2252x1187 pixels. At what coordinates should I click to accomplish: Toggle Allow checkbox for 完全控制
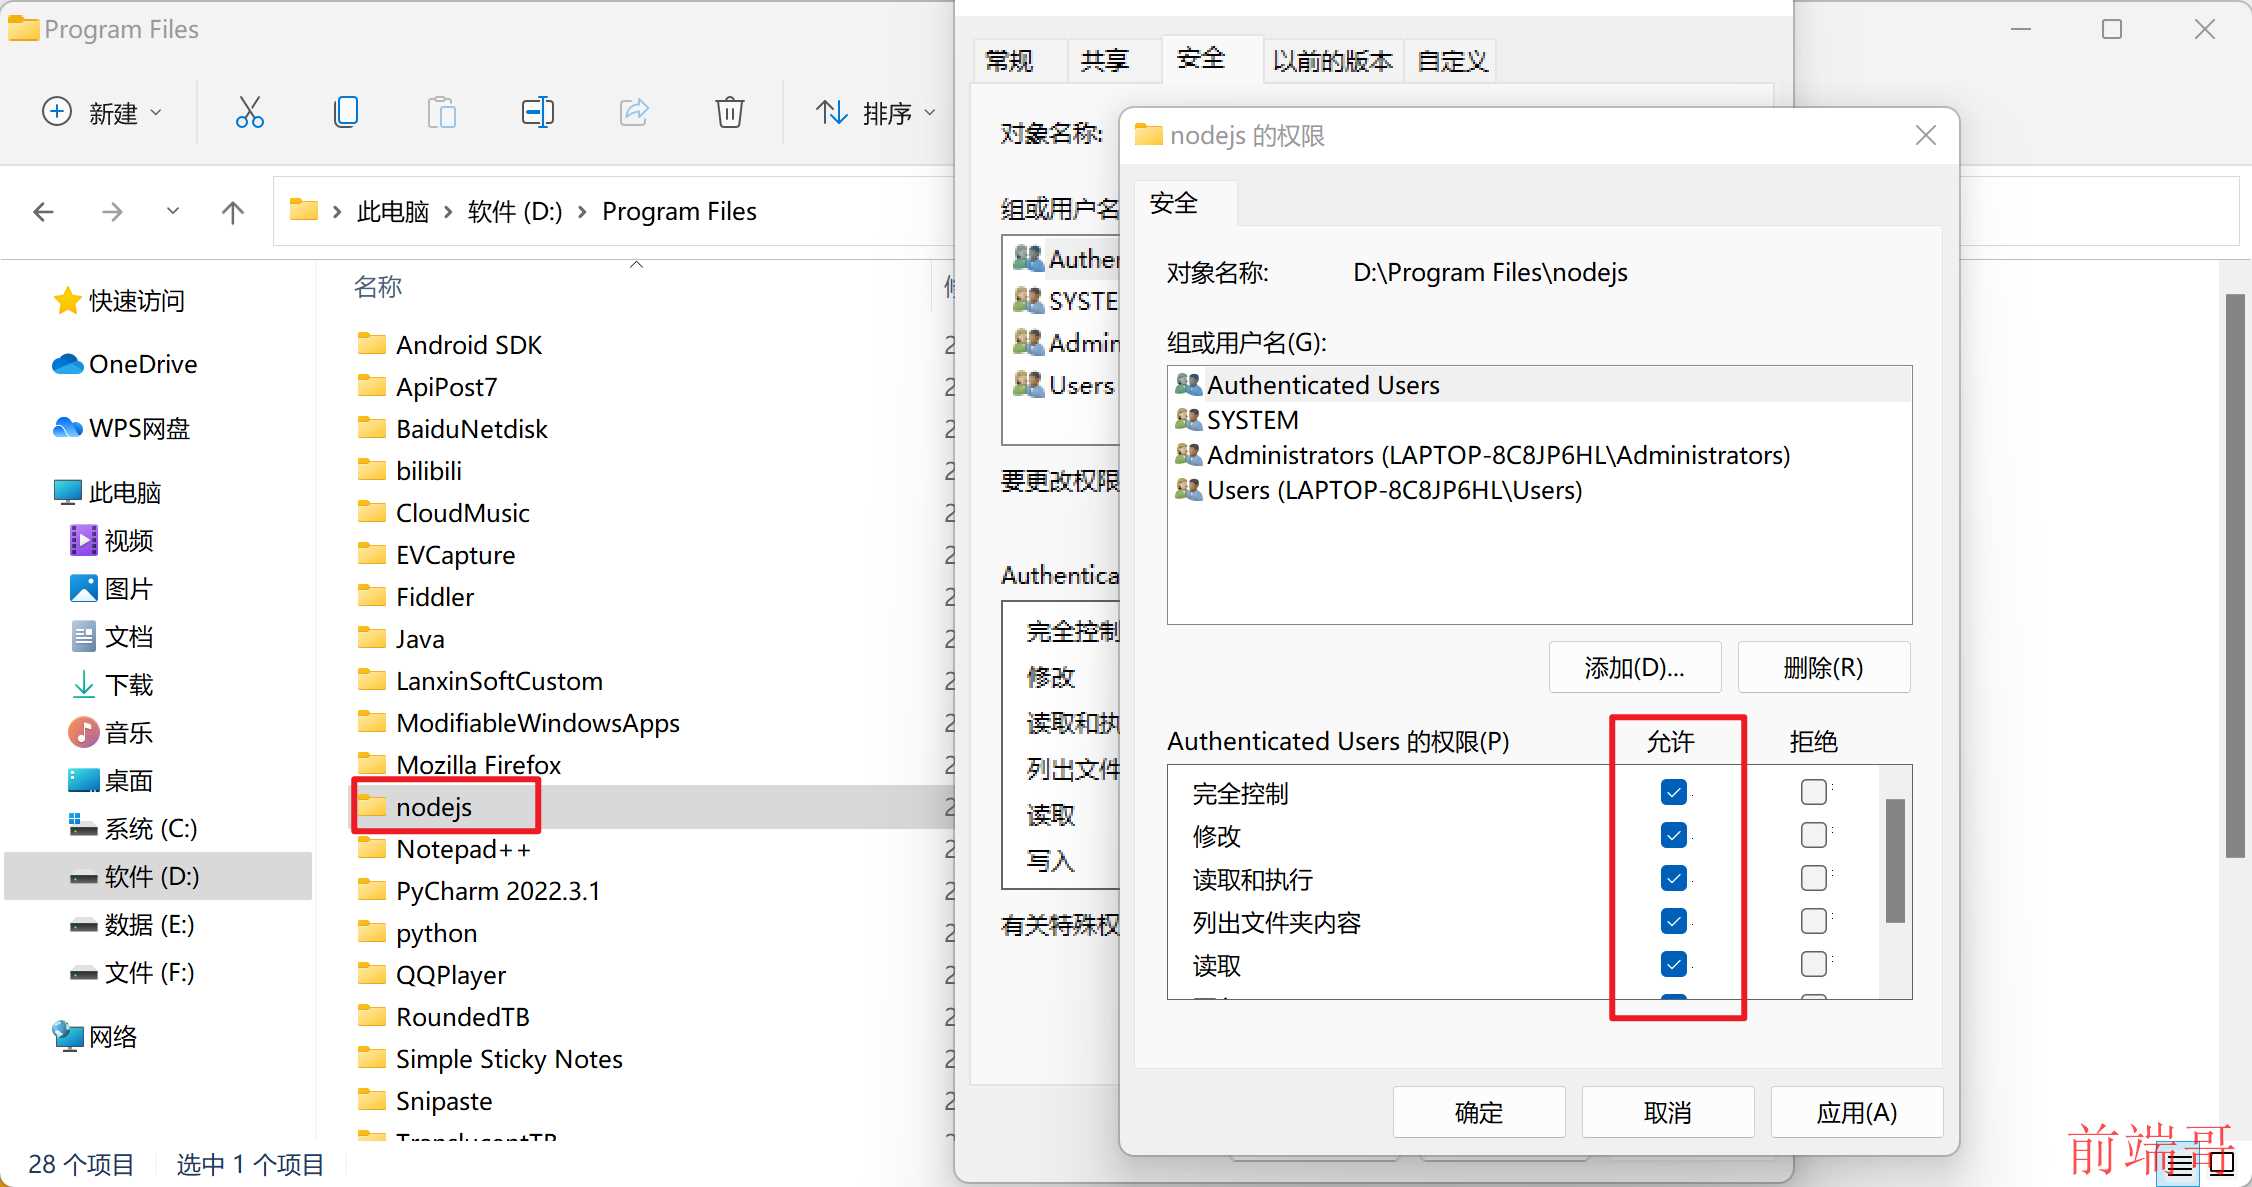pyautogui.click(x=1673, y=792)
